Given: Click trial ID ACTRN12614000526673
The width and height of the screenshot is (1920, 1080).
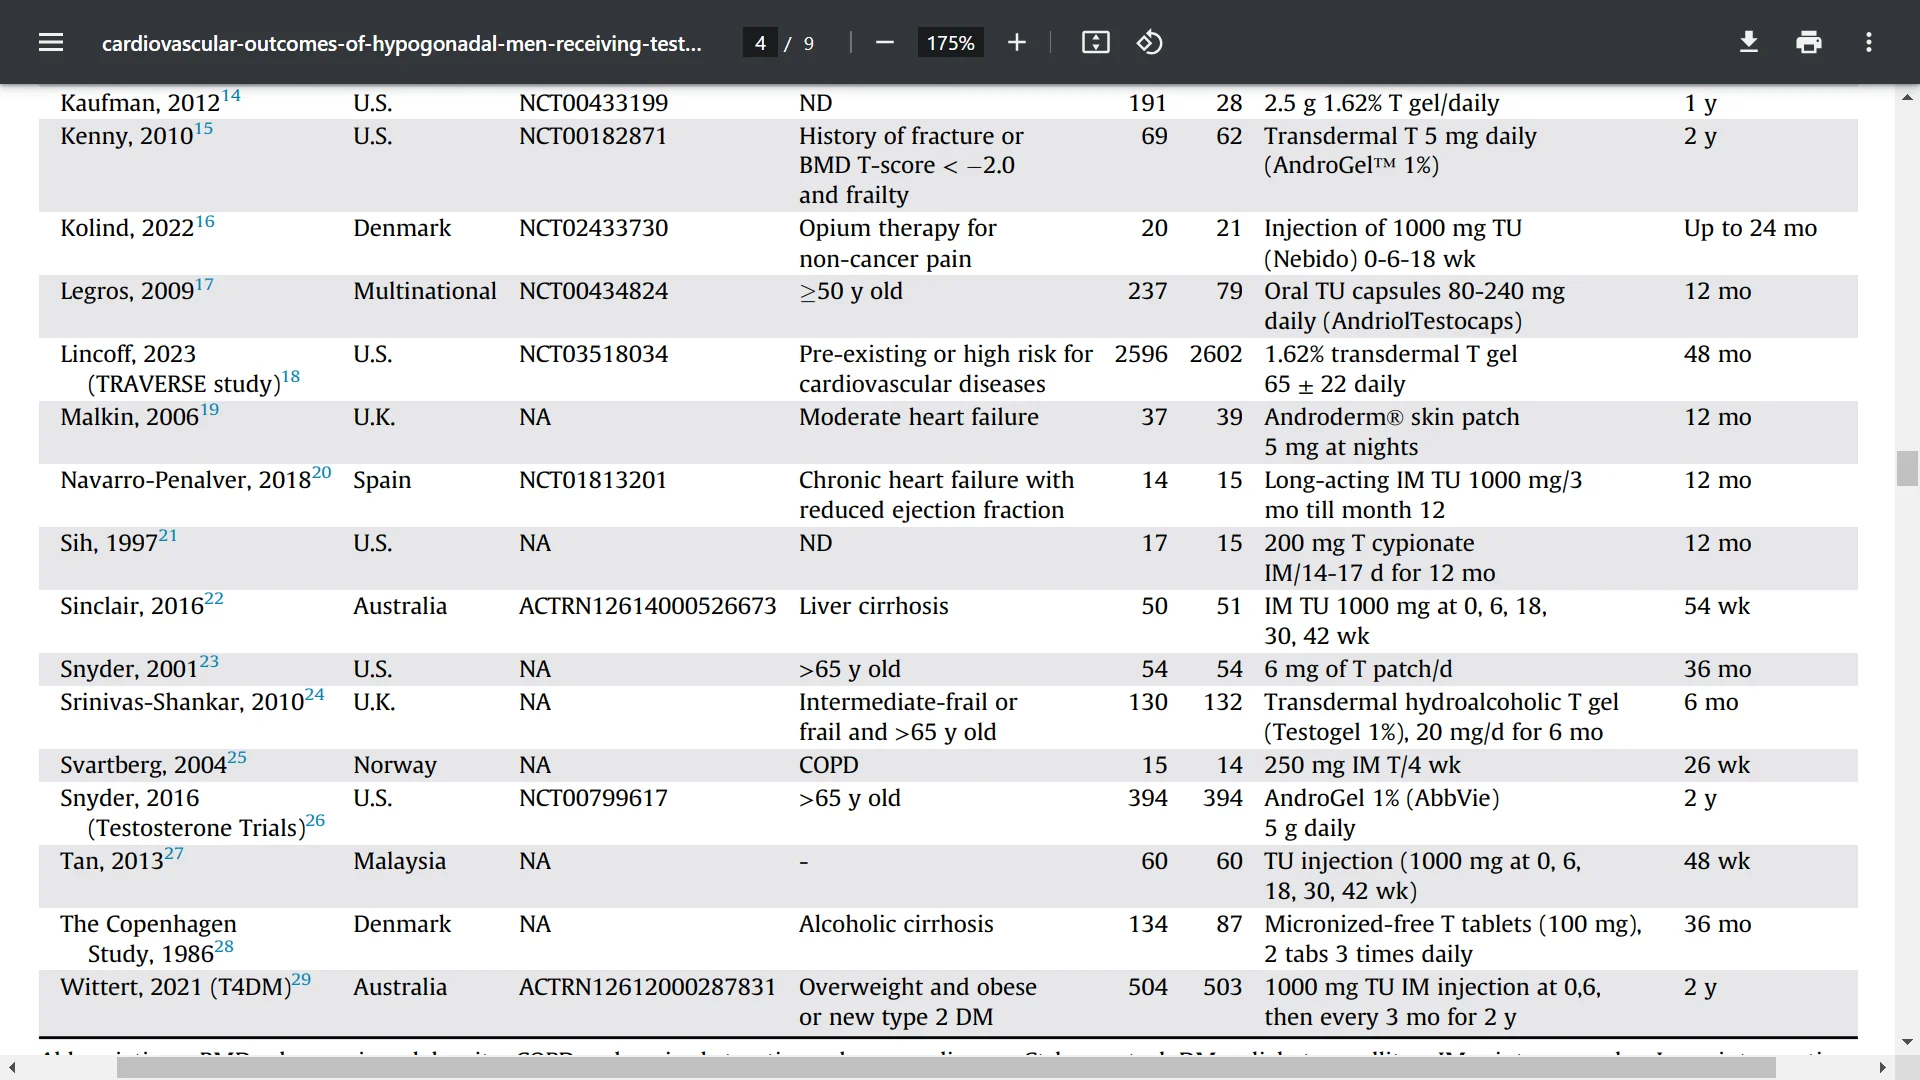Looking at the screenshot, I should pyautogui.click(x=647, y=606).
